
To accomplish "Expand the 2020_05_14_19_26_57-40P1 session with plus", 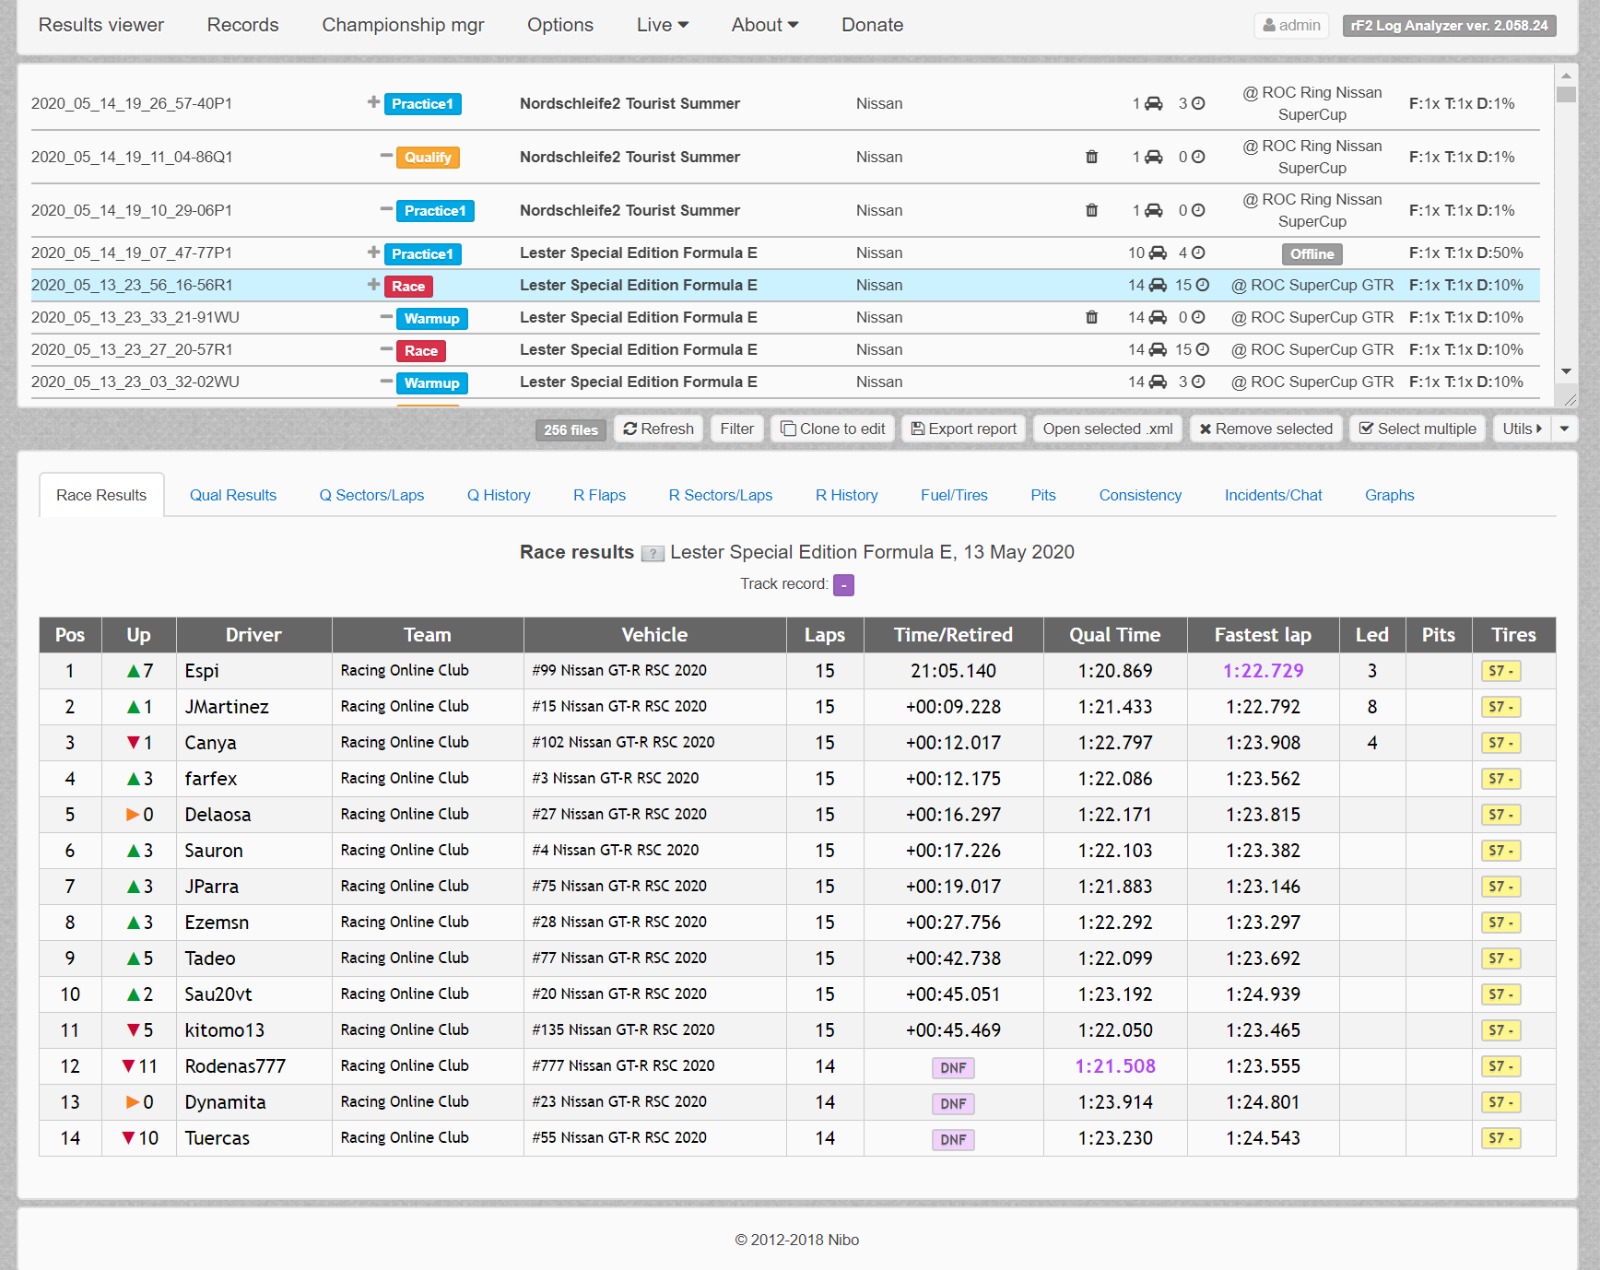I will tap(373, 102).
